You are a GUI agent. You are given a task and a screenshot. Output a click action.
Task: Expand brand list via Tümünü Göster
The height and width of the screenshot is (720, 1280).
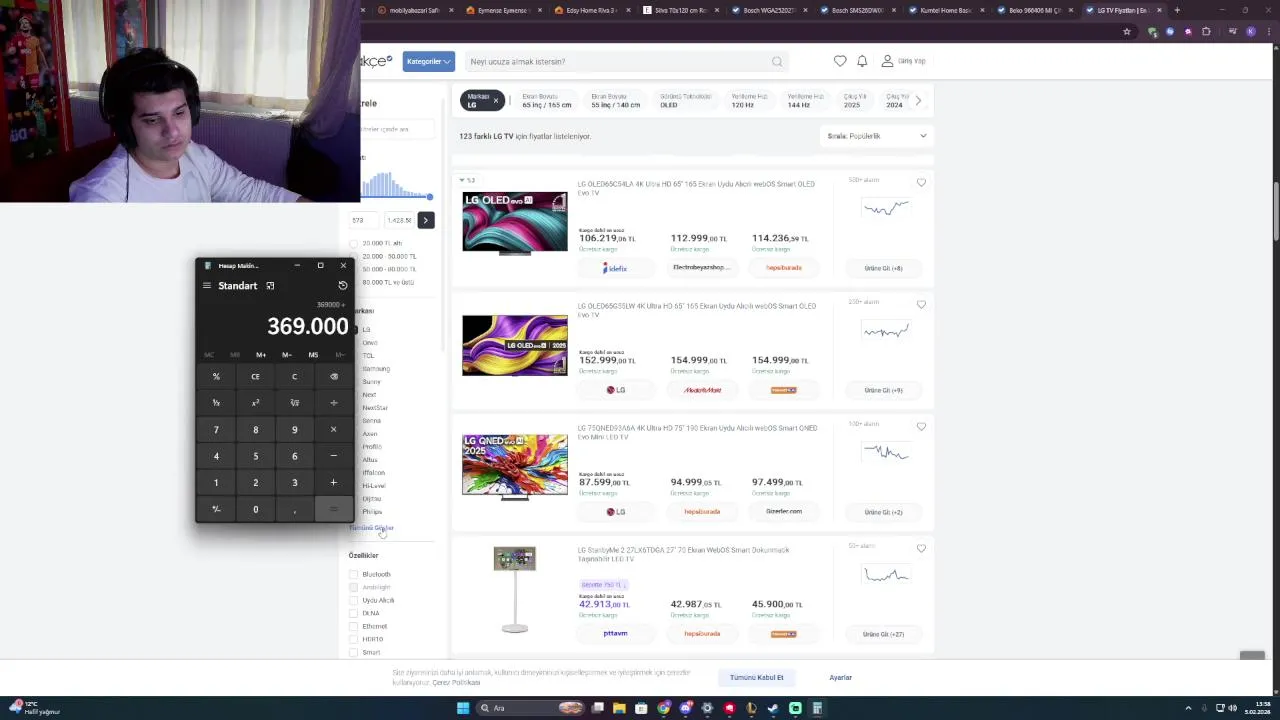click(371, 527)
